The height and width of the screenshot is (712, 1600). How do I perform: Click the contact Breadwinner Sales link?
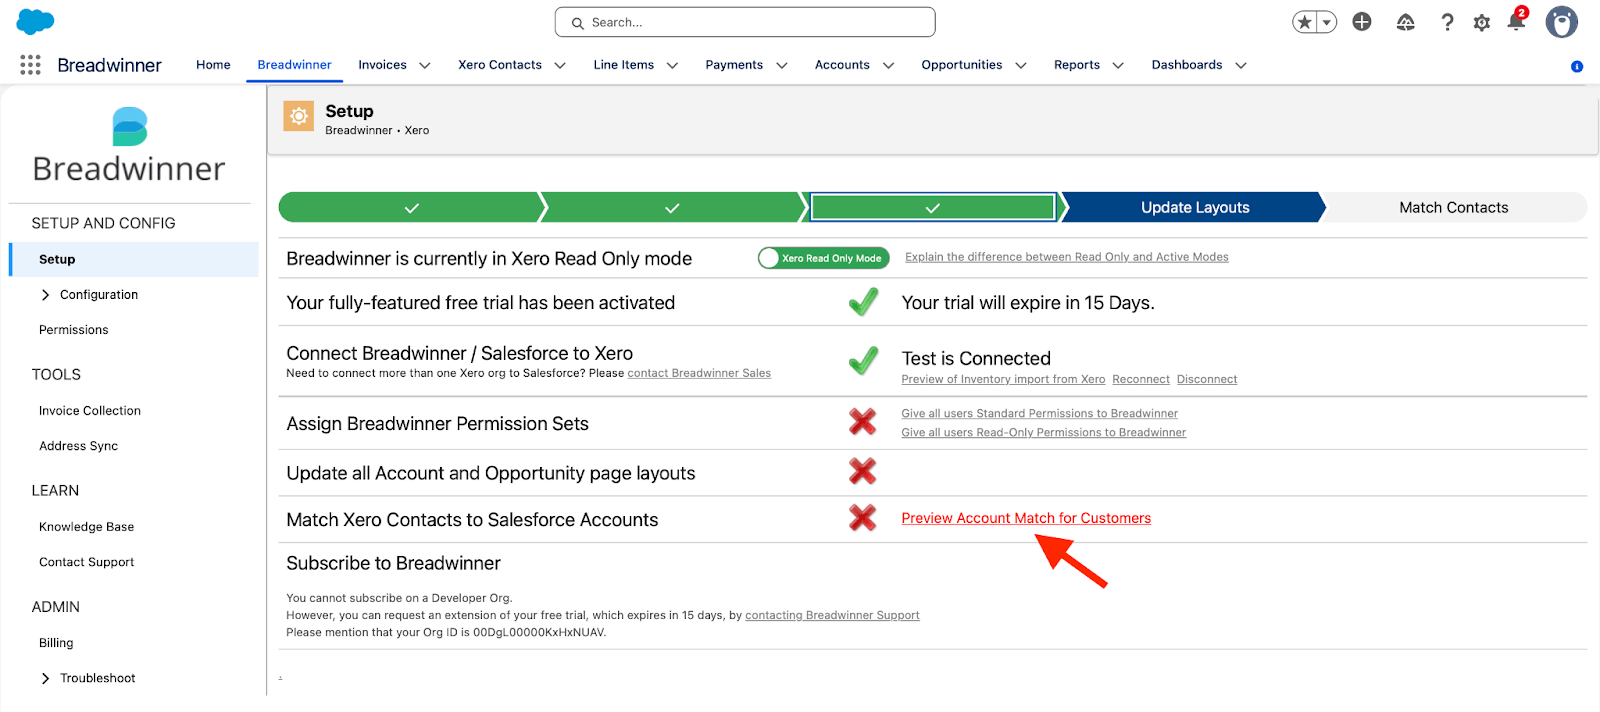click(x=699, y=373)
